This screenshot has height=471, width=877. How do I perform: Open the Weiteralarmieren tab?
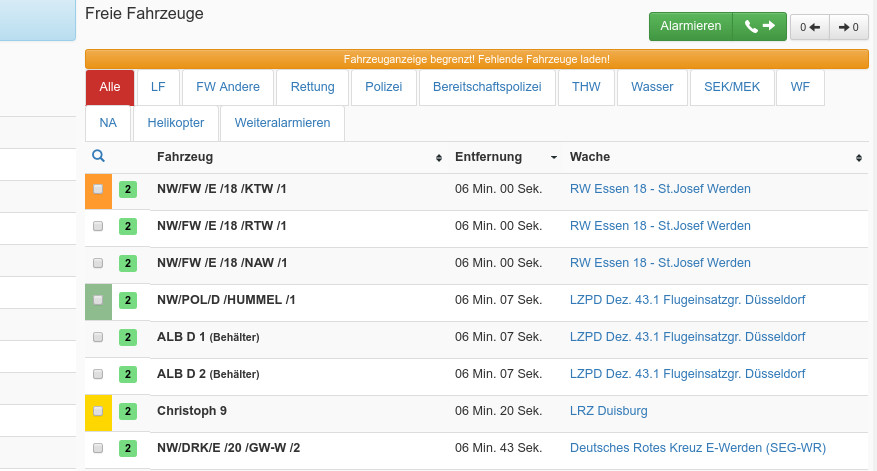282,123
